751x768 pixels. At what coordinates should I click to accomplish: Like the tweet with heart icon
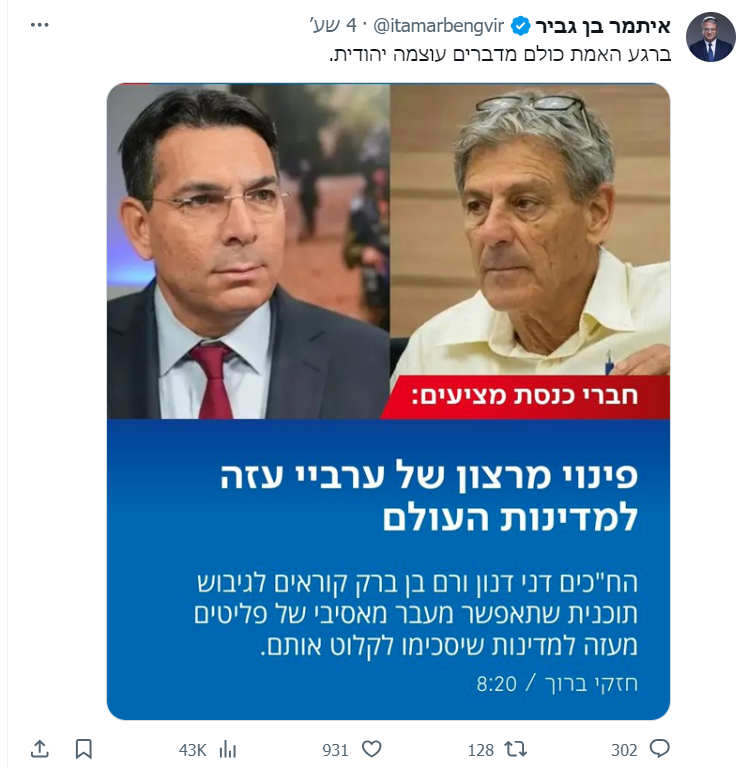(372, 749)
